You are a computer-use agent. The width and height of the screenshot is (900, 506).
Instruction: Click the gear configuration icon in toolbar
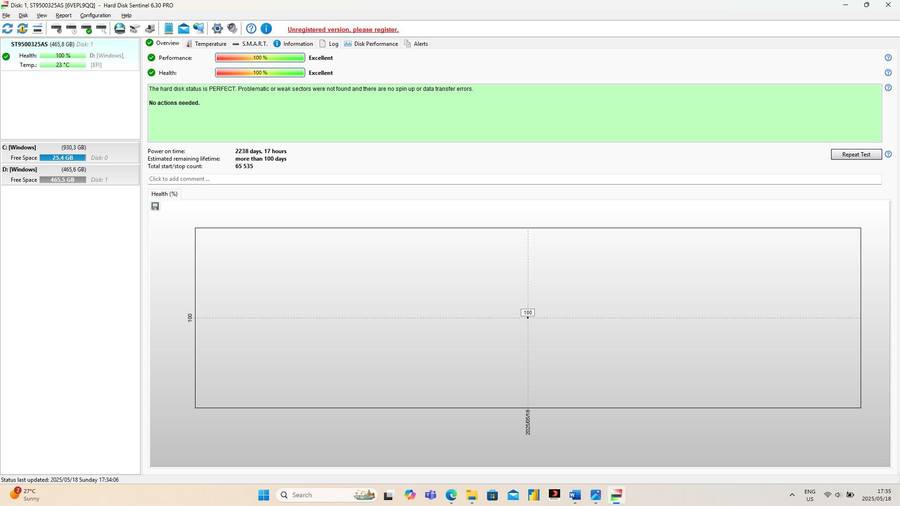pyautogui.click(x=217, y=29)
